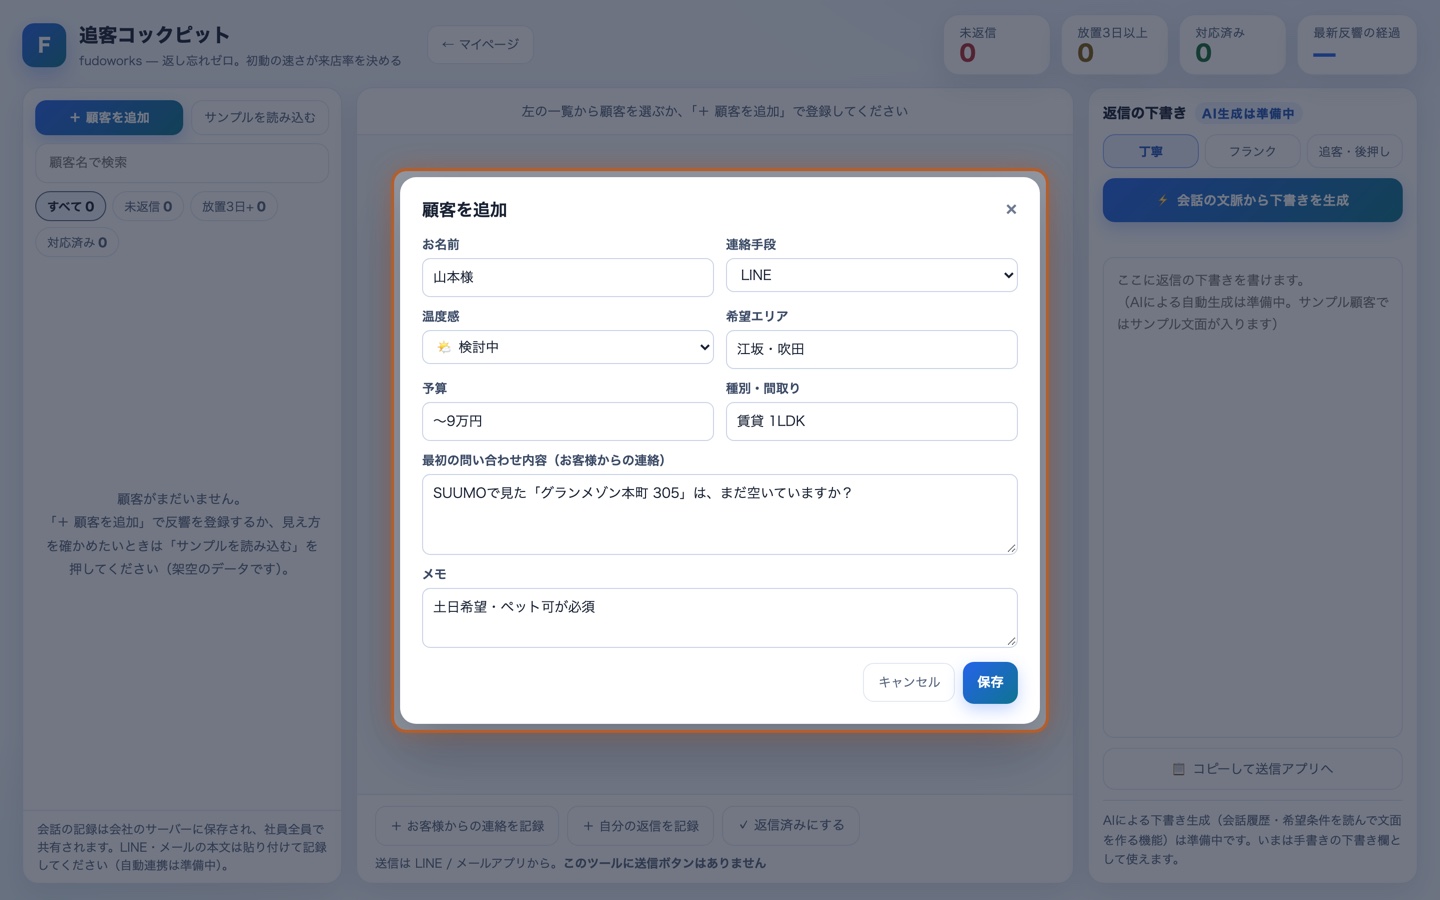1440x900 pixels.
Task: Click the 放置3日以上 stat card
Action: click(1115, 44)
